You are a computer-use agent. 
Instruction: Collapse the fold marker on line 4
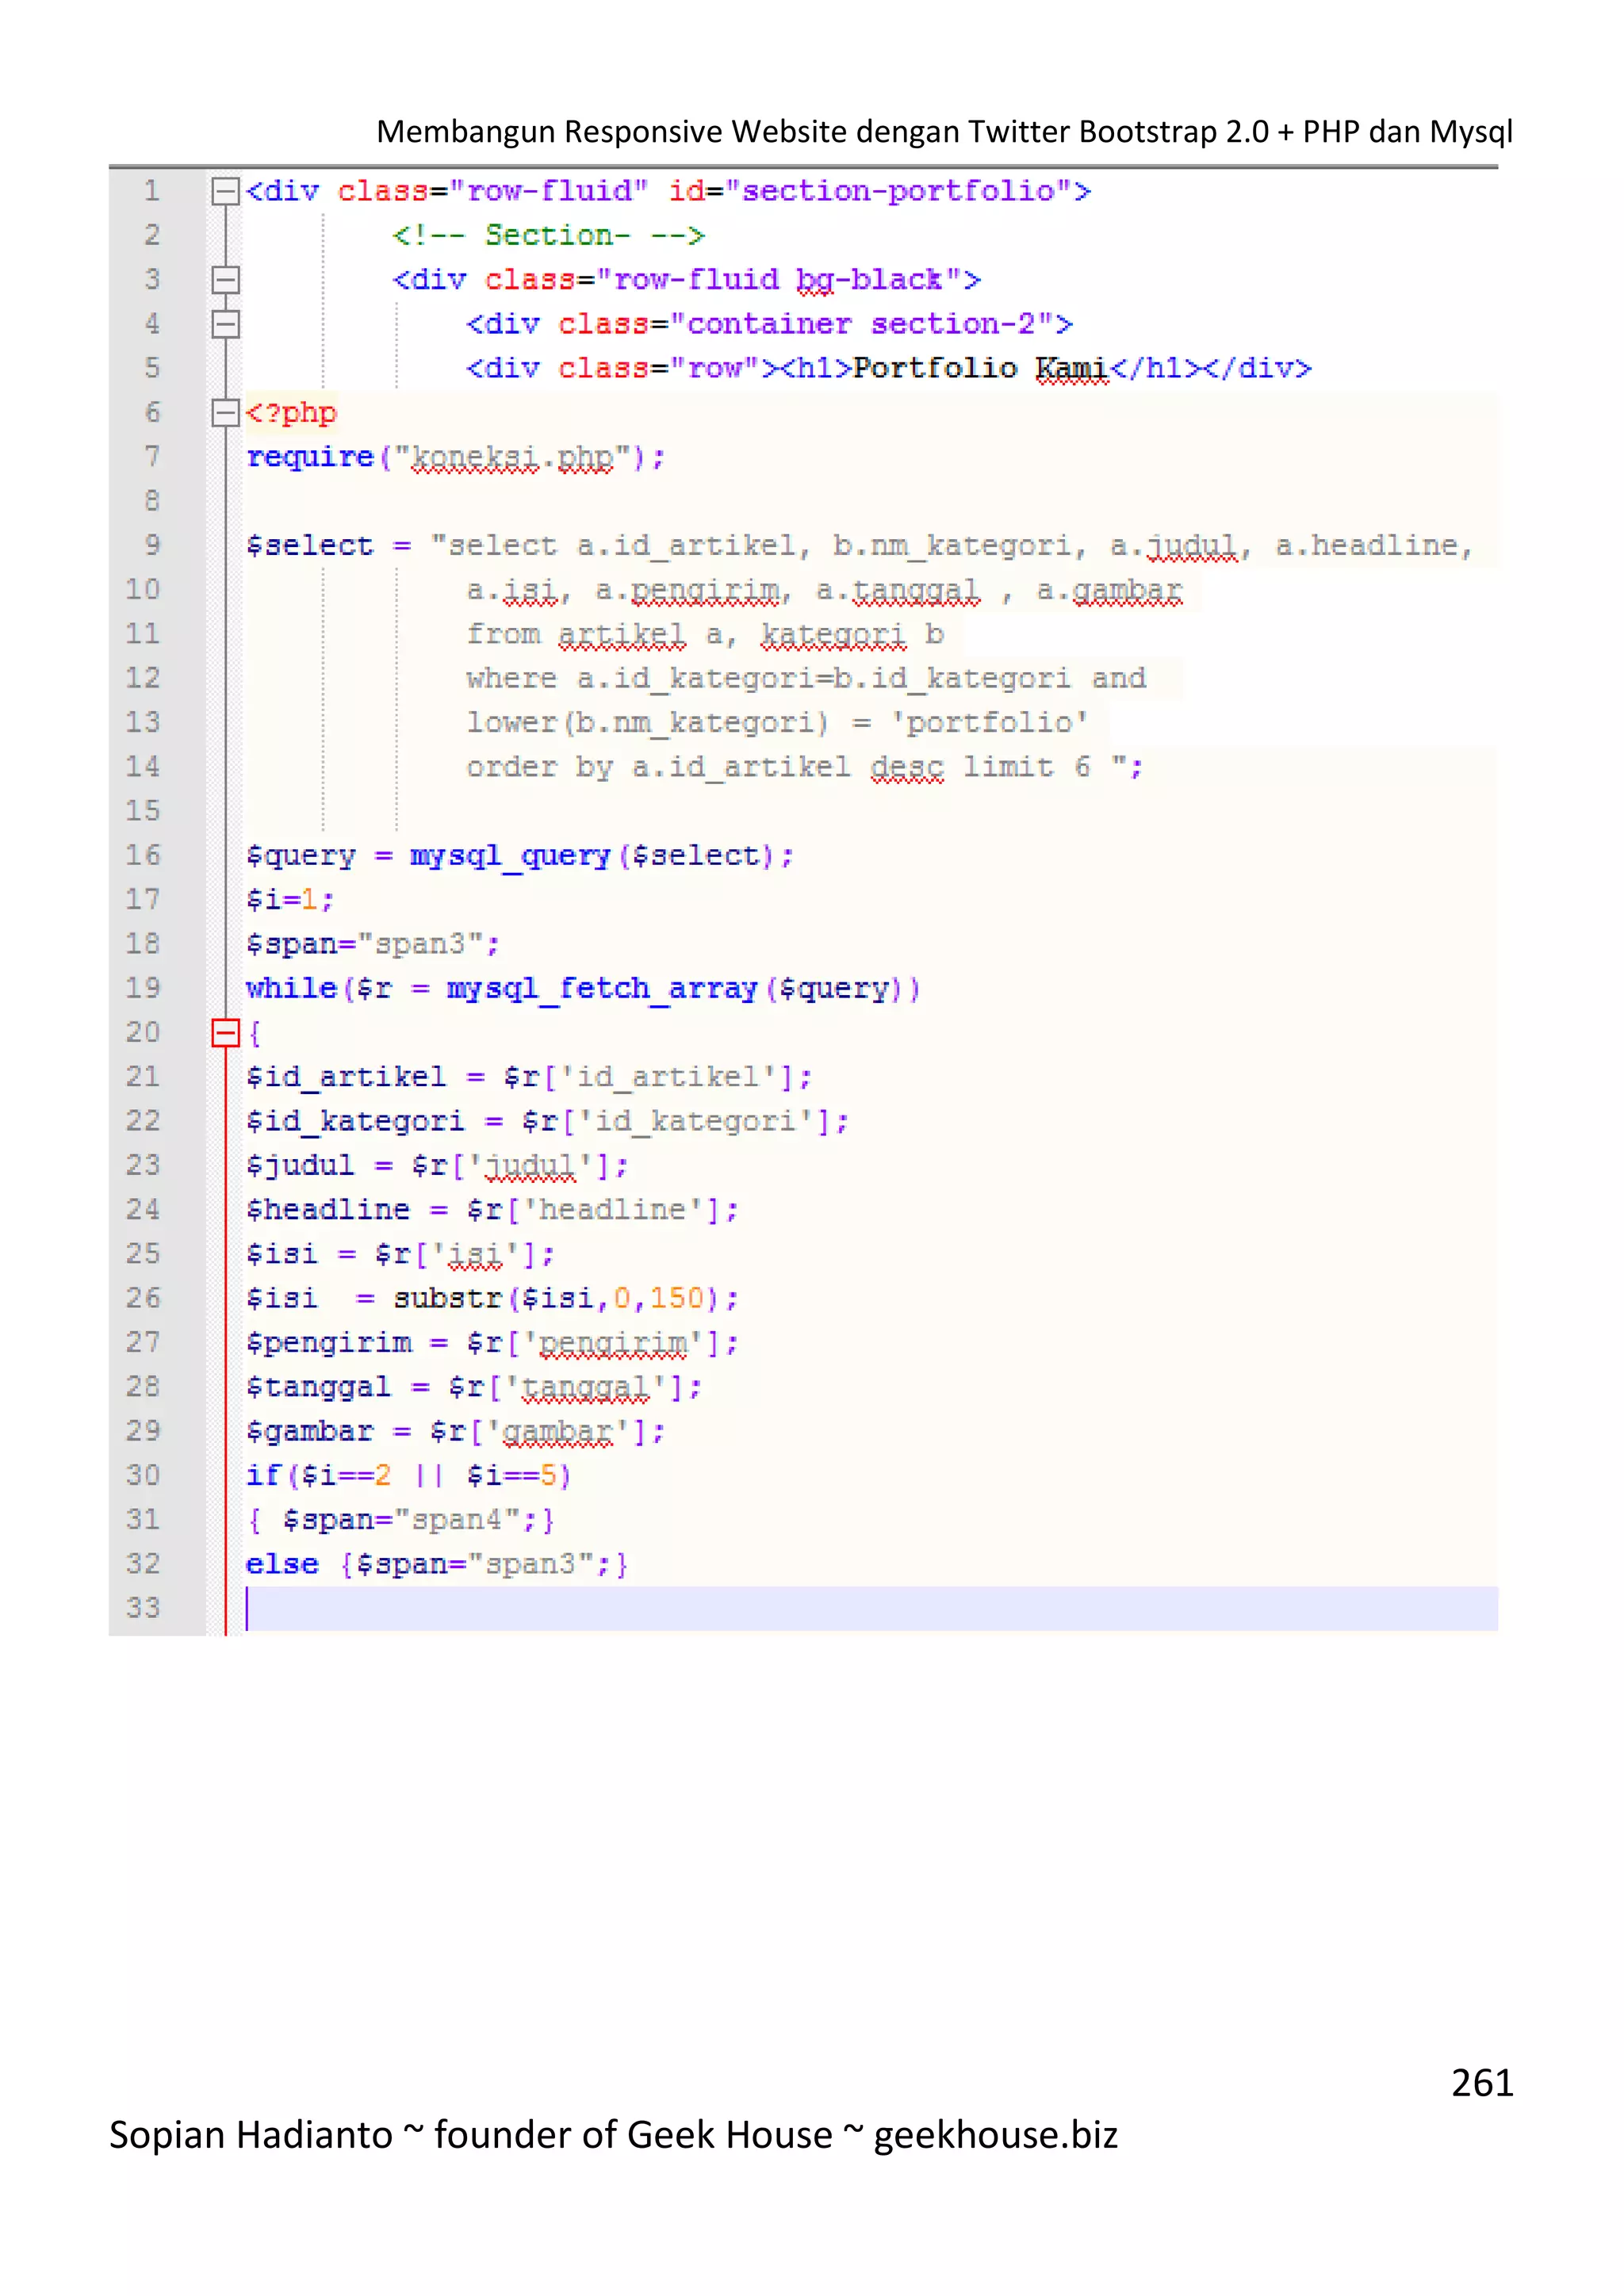point(226,324)
